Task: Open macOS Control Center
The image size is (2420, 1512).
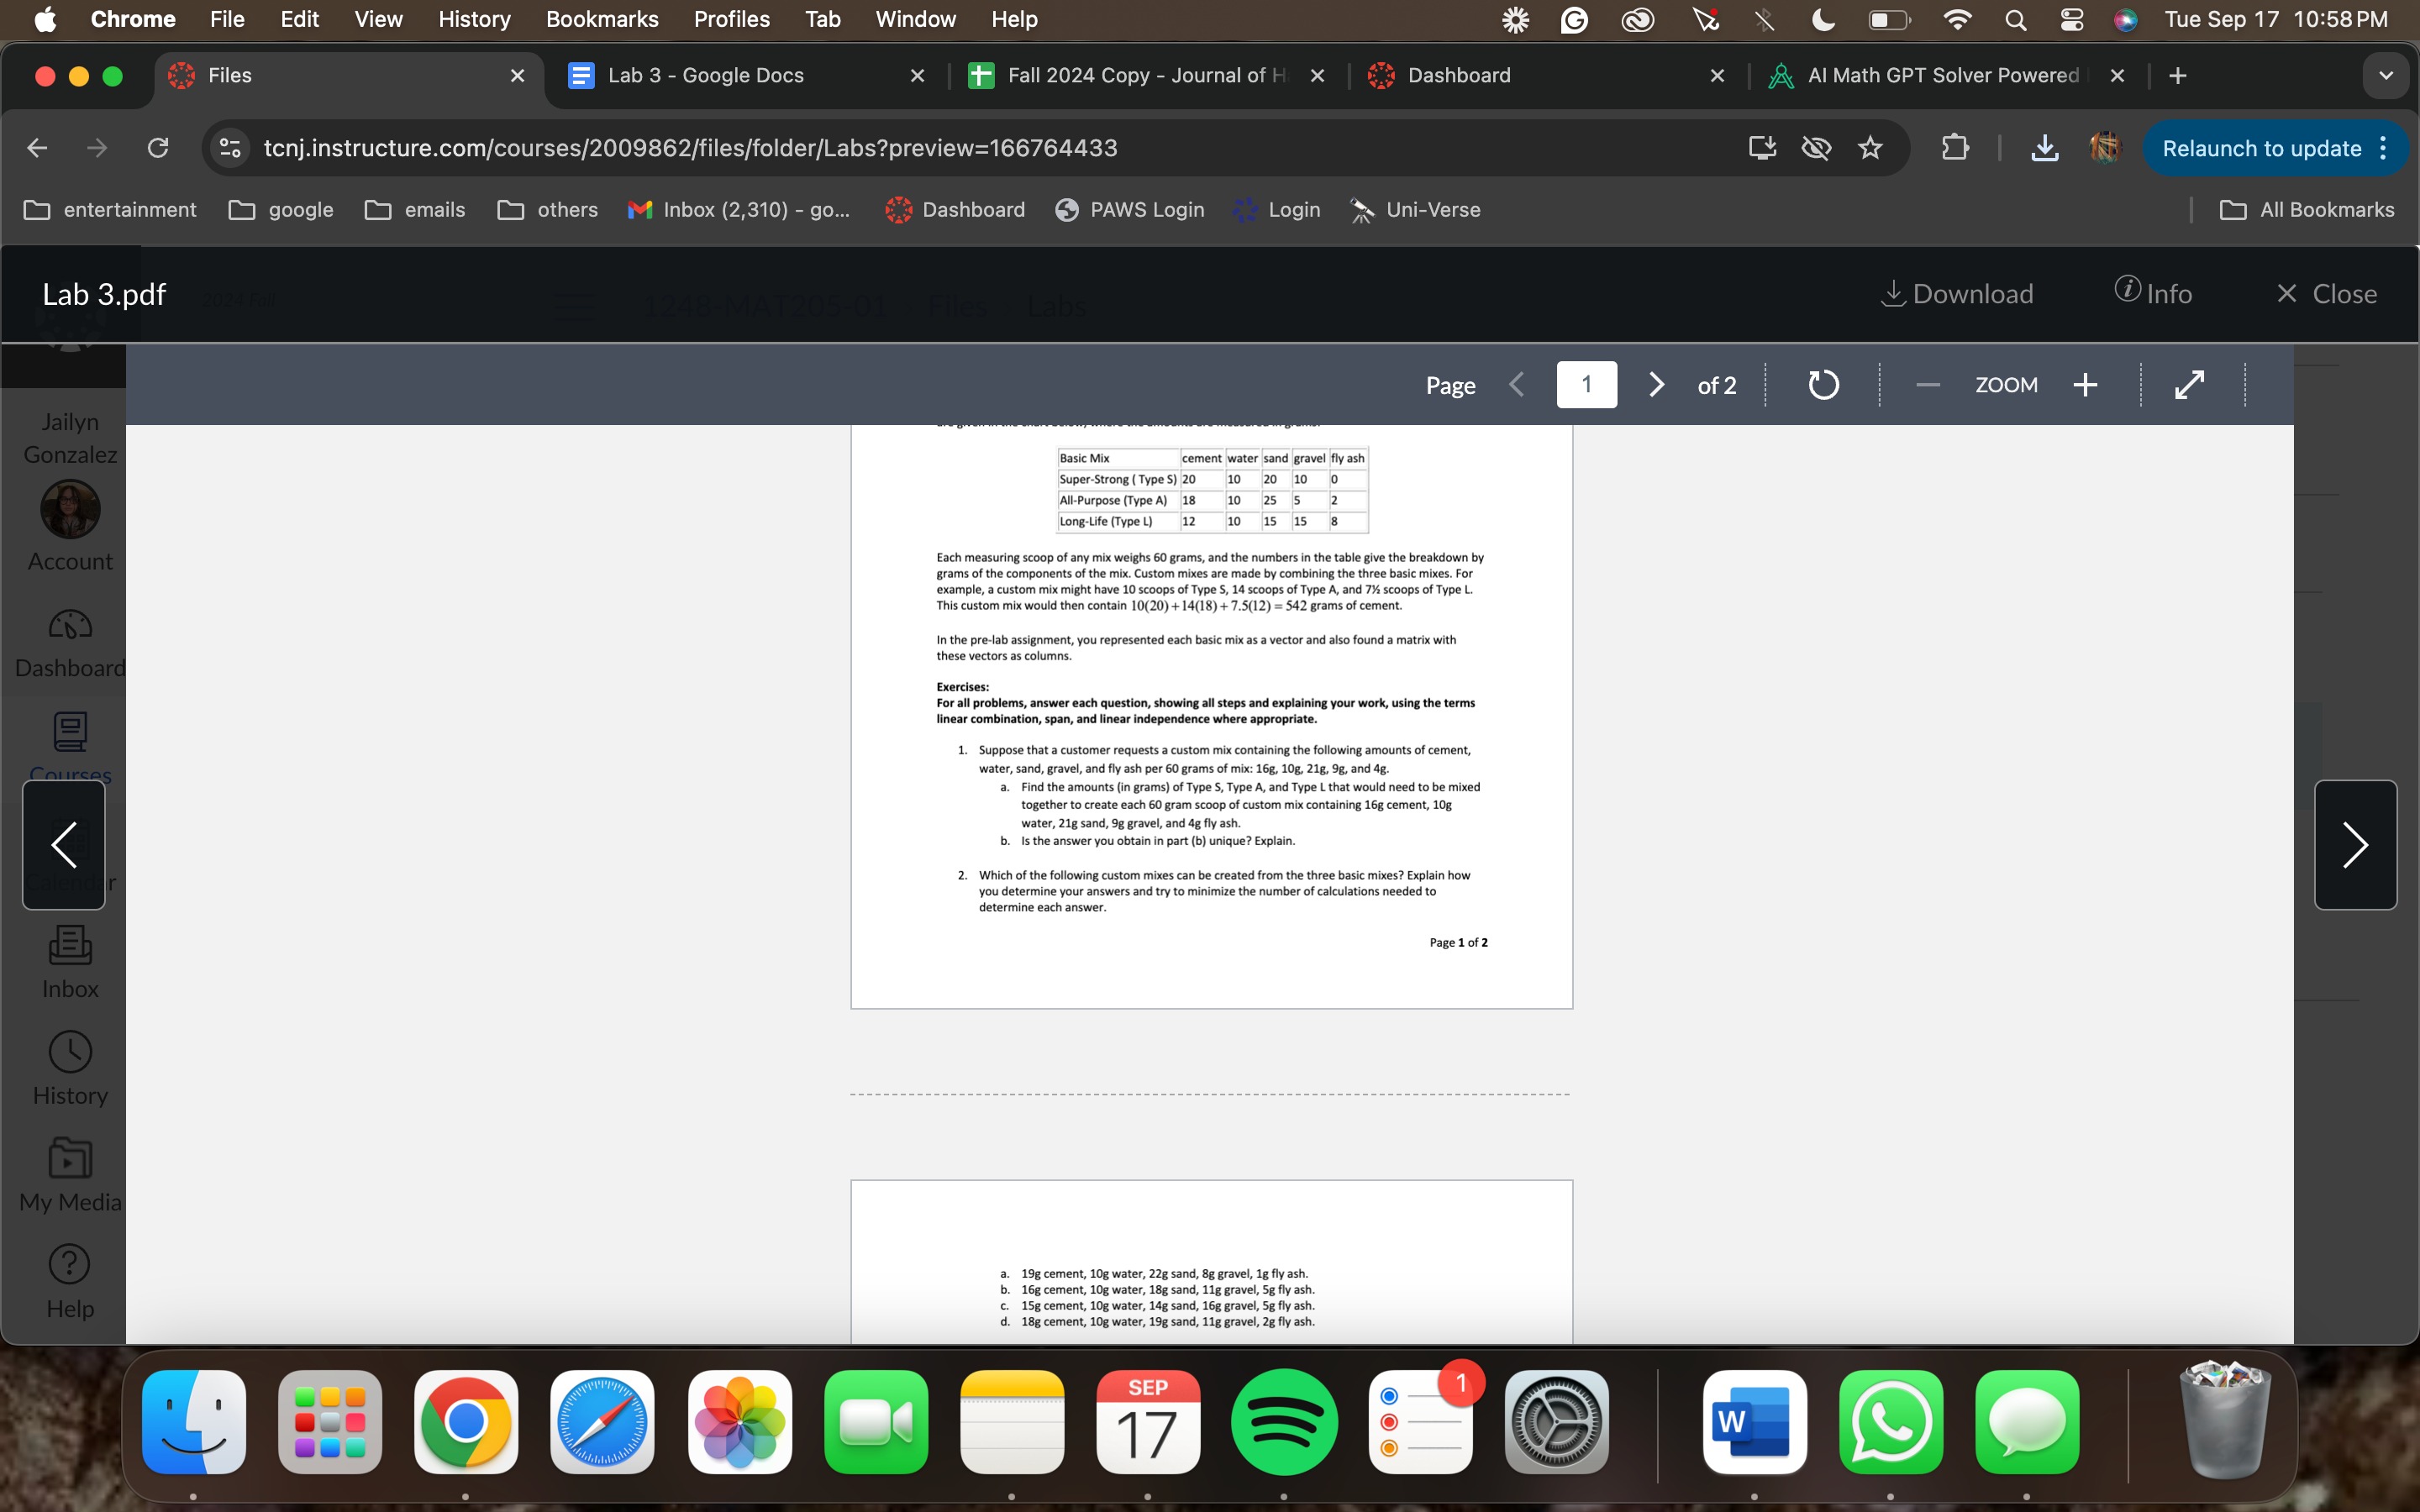Action: pos(2072,19)
